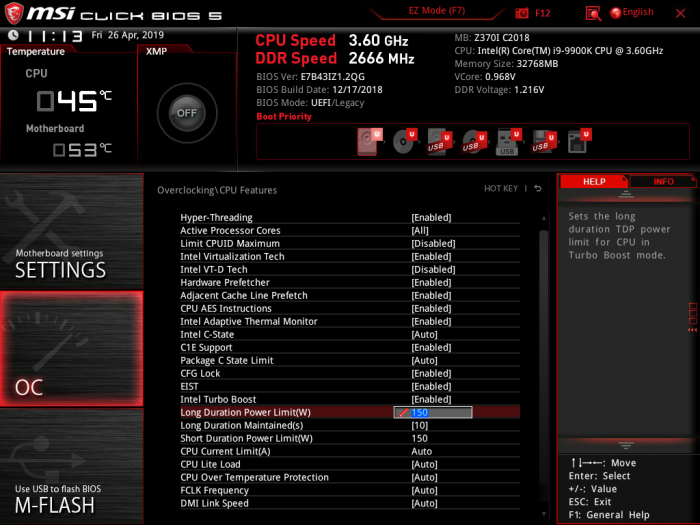Switch to the INFO tab
This screenshot has height=525, width=700.
click(x=663, y=182)
